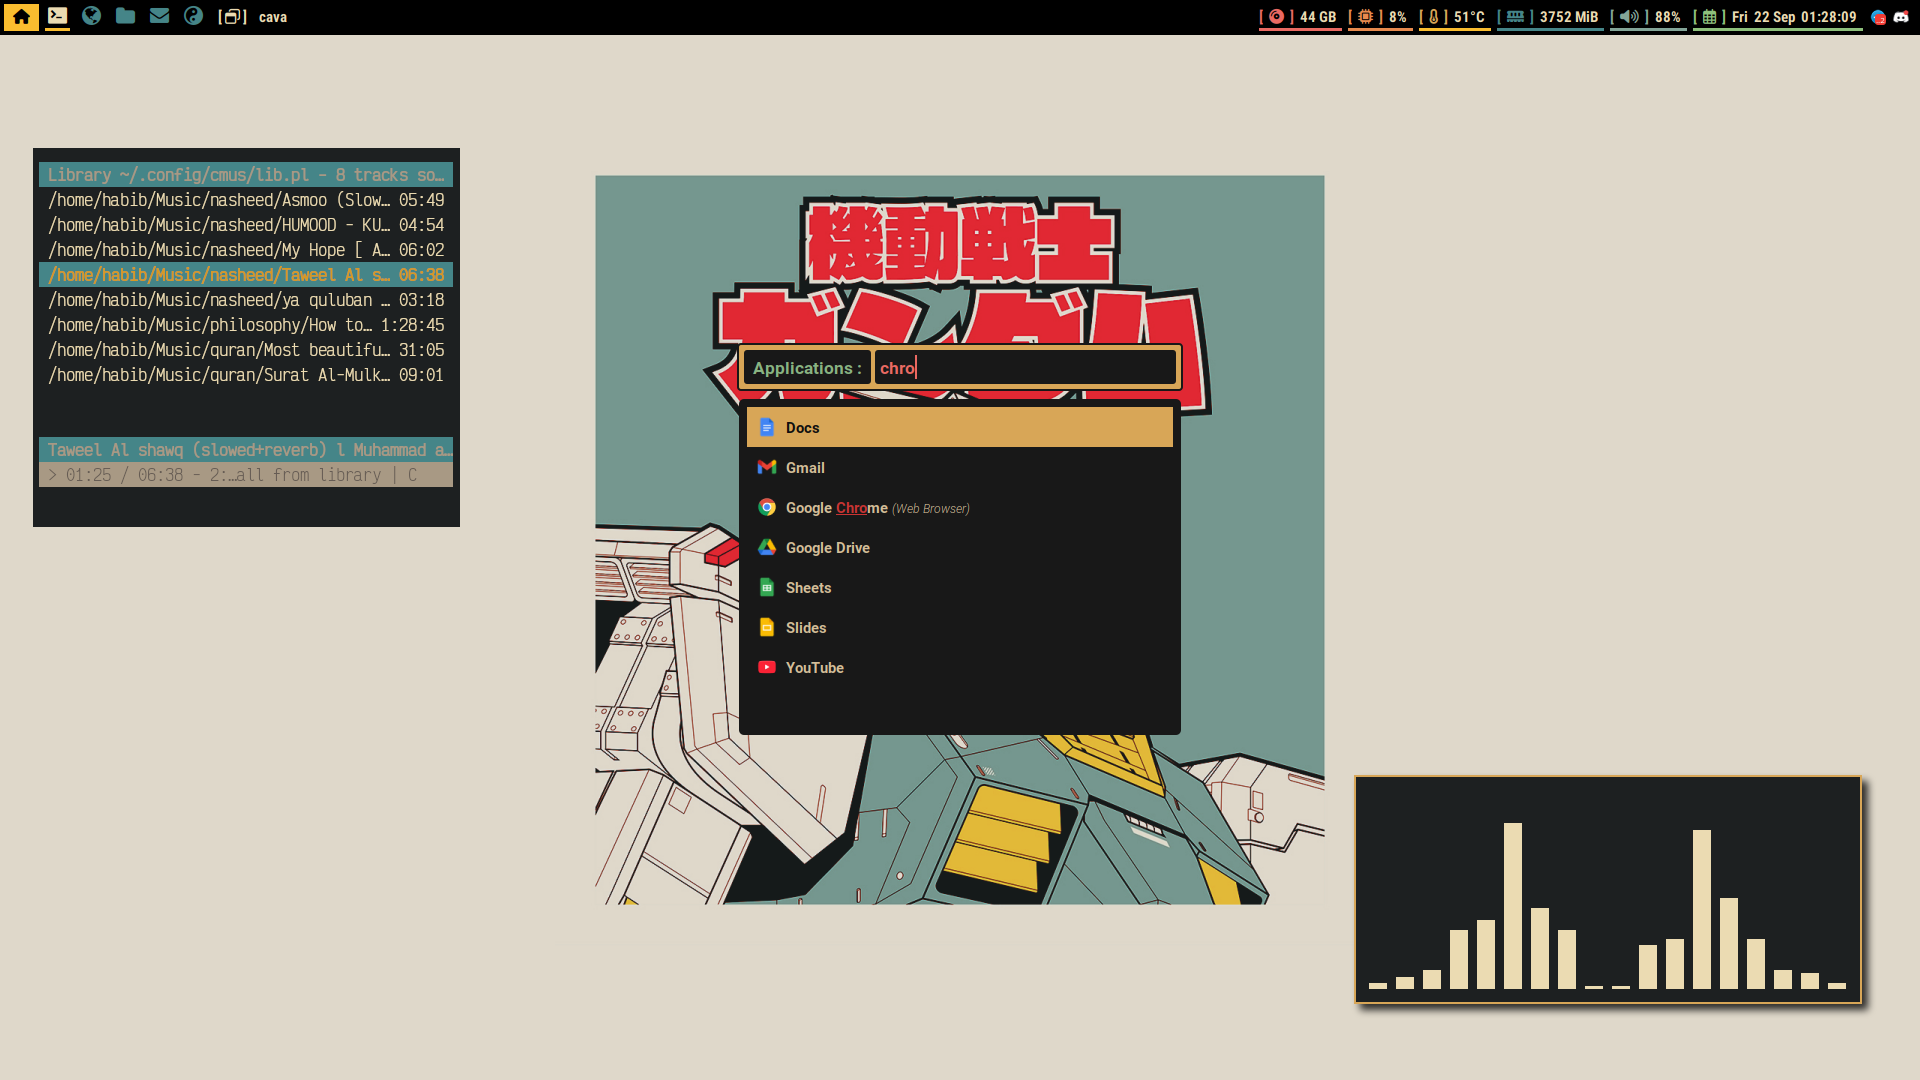Open the terminal icon in the top bar
This screenshot has height=1080, width=1920.
58,16
